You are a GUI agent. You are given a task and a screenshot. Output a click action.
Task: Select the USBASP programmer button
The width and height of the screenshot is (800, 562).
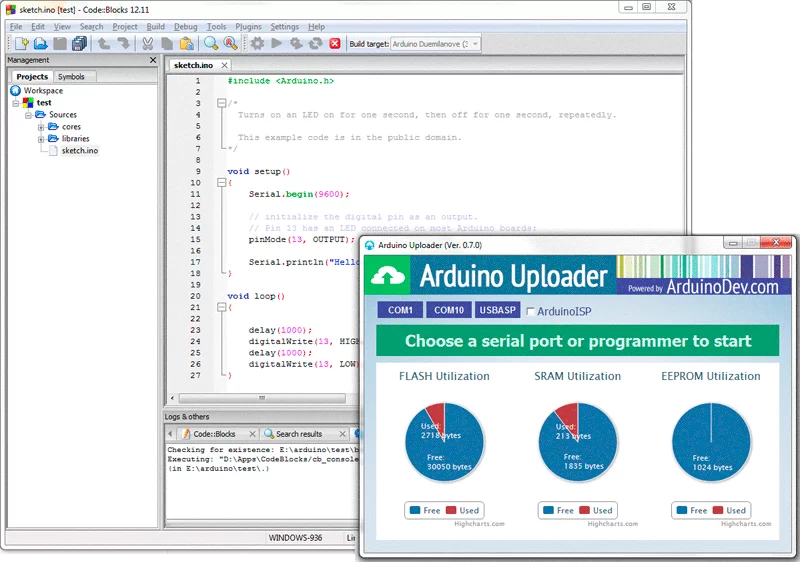point(497,310)
